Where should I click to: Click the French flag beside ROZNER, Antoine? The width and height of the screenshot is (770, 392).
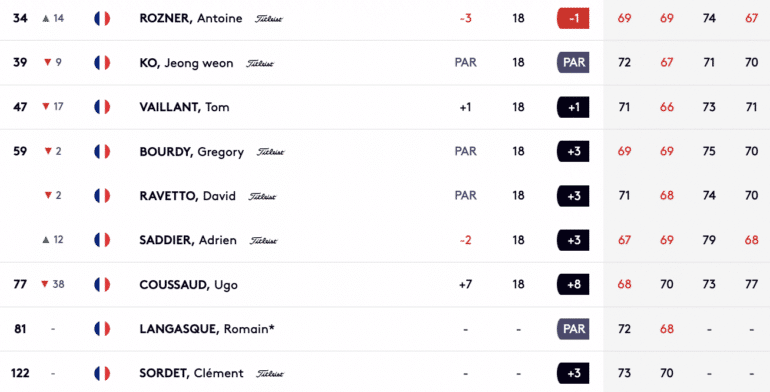102,19
